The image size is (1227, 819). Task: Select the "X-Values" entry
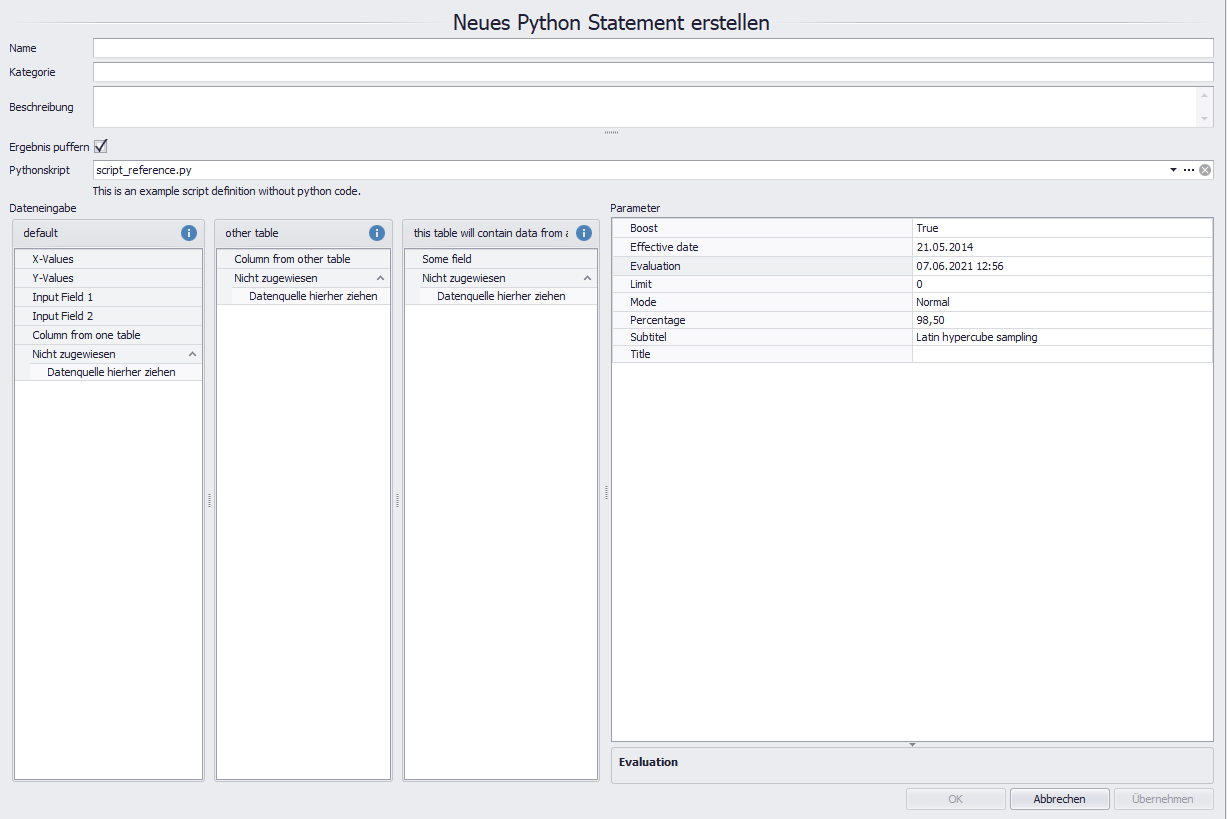(x=57, y=259)
